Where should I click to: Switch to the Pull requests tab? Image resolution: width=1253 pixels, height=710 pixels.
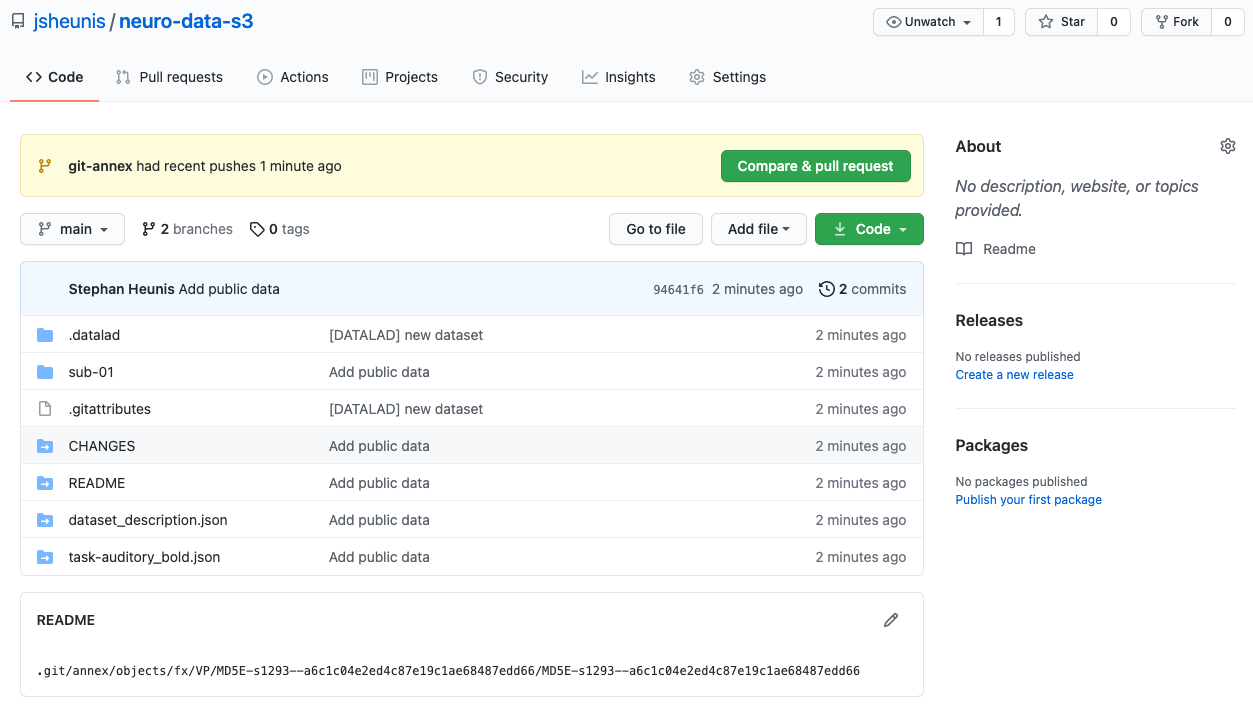[169, 77]
